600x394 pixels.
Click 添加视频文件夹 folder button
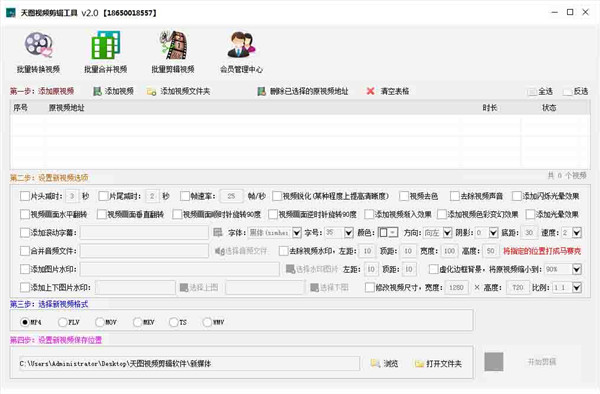178,91
